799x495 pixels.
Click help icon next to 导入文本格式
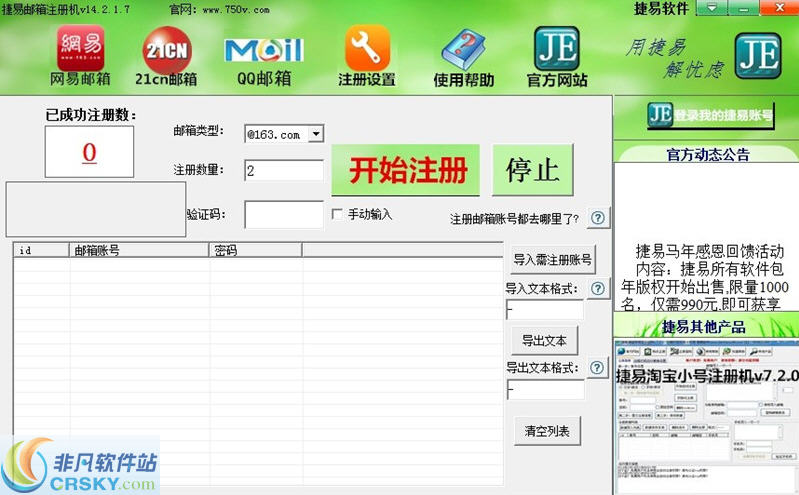(x=598, y=289)
